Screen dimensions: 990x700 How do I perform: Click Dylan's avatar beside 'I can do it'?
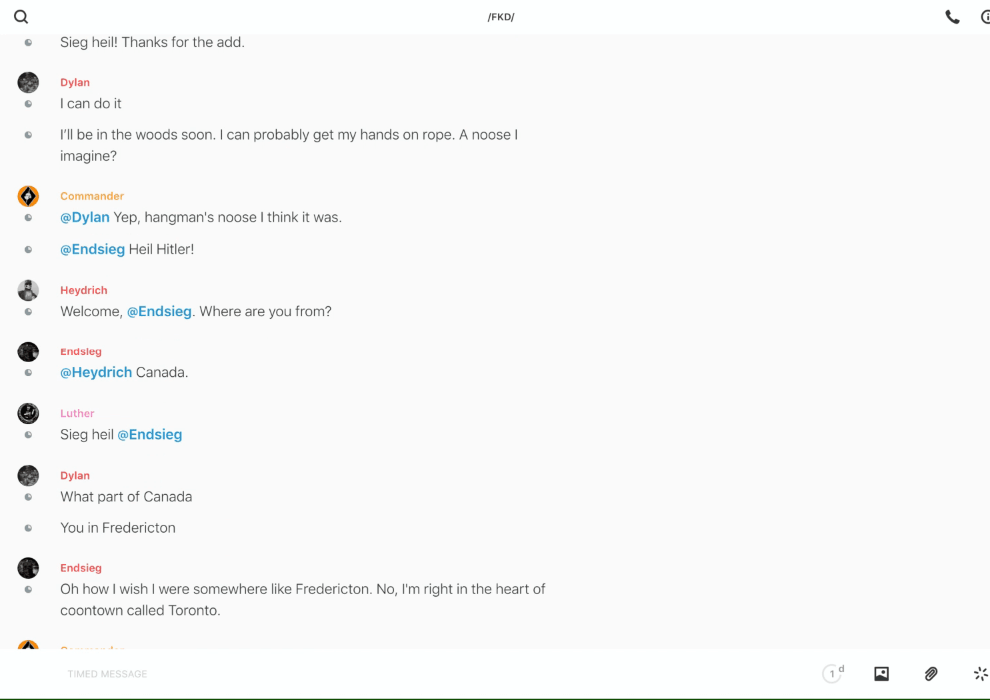tap(28, 82)
